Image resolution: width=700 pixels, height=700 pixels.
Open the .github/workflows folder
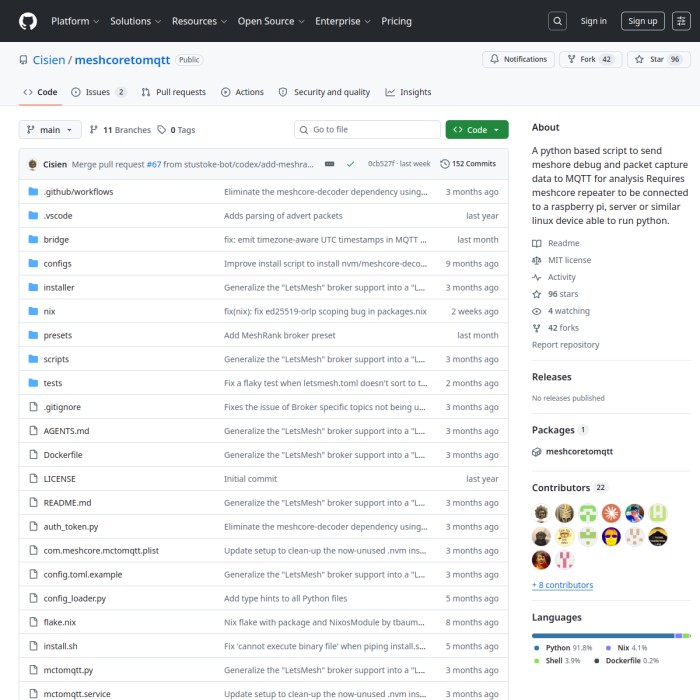[x=79, y=192]
